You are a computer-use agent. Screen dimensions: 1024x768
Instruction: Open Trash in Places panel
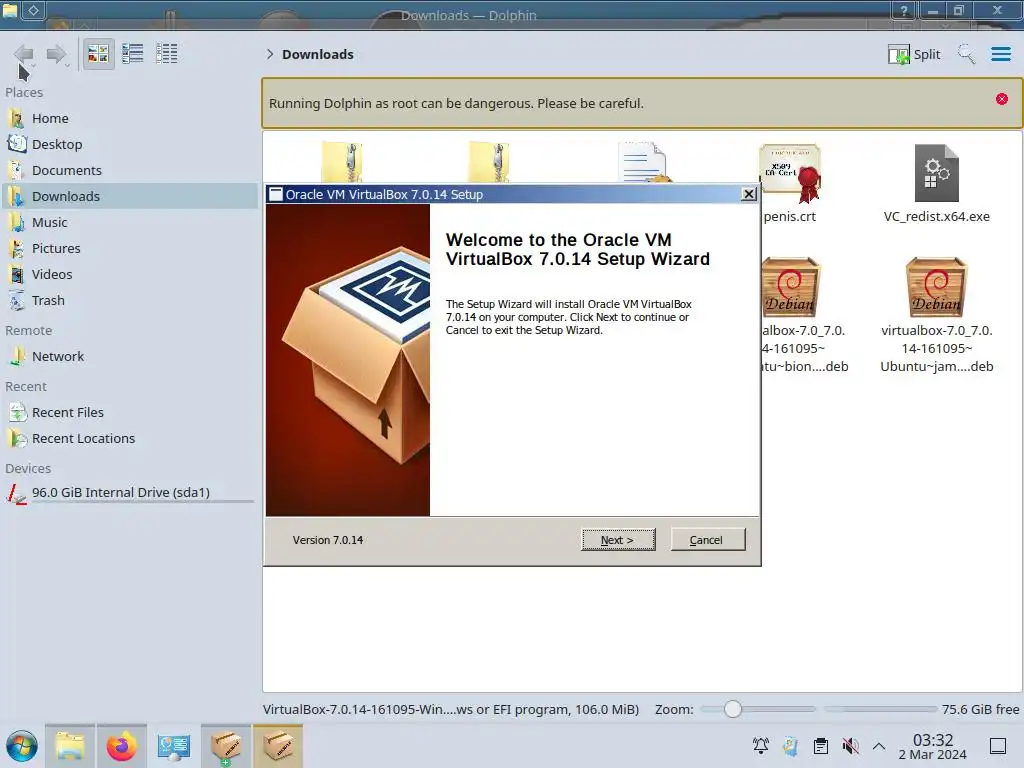coord(131,301)
